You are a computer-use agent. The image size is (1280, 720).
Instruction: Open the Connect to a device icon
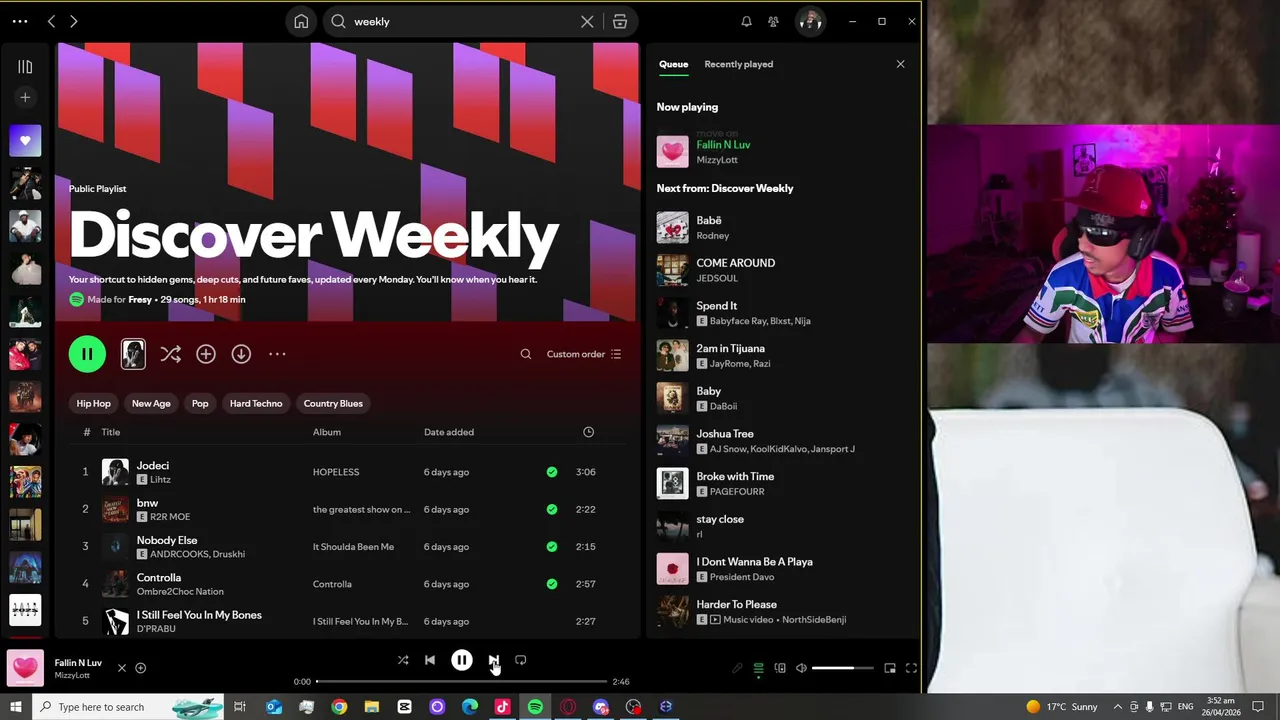click(780, 668)
